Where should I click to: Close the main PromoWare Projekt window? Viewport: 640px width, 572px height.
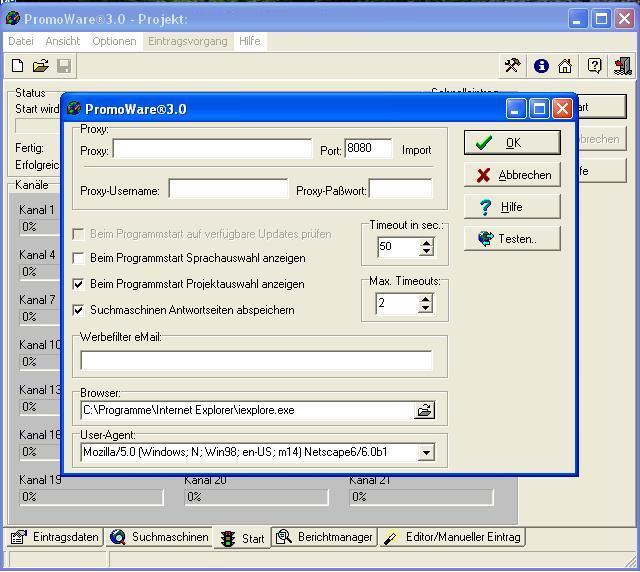tap(624, 19)
